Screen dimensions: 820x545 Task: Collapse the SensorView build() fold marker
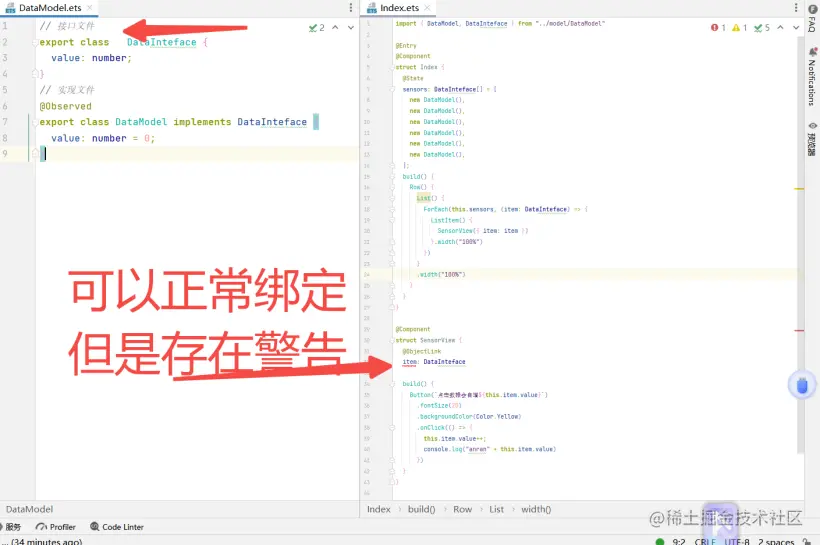(392, 384)
